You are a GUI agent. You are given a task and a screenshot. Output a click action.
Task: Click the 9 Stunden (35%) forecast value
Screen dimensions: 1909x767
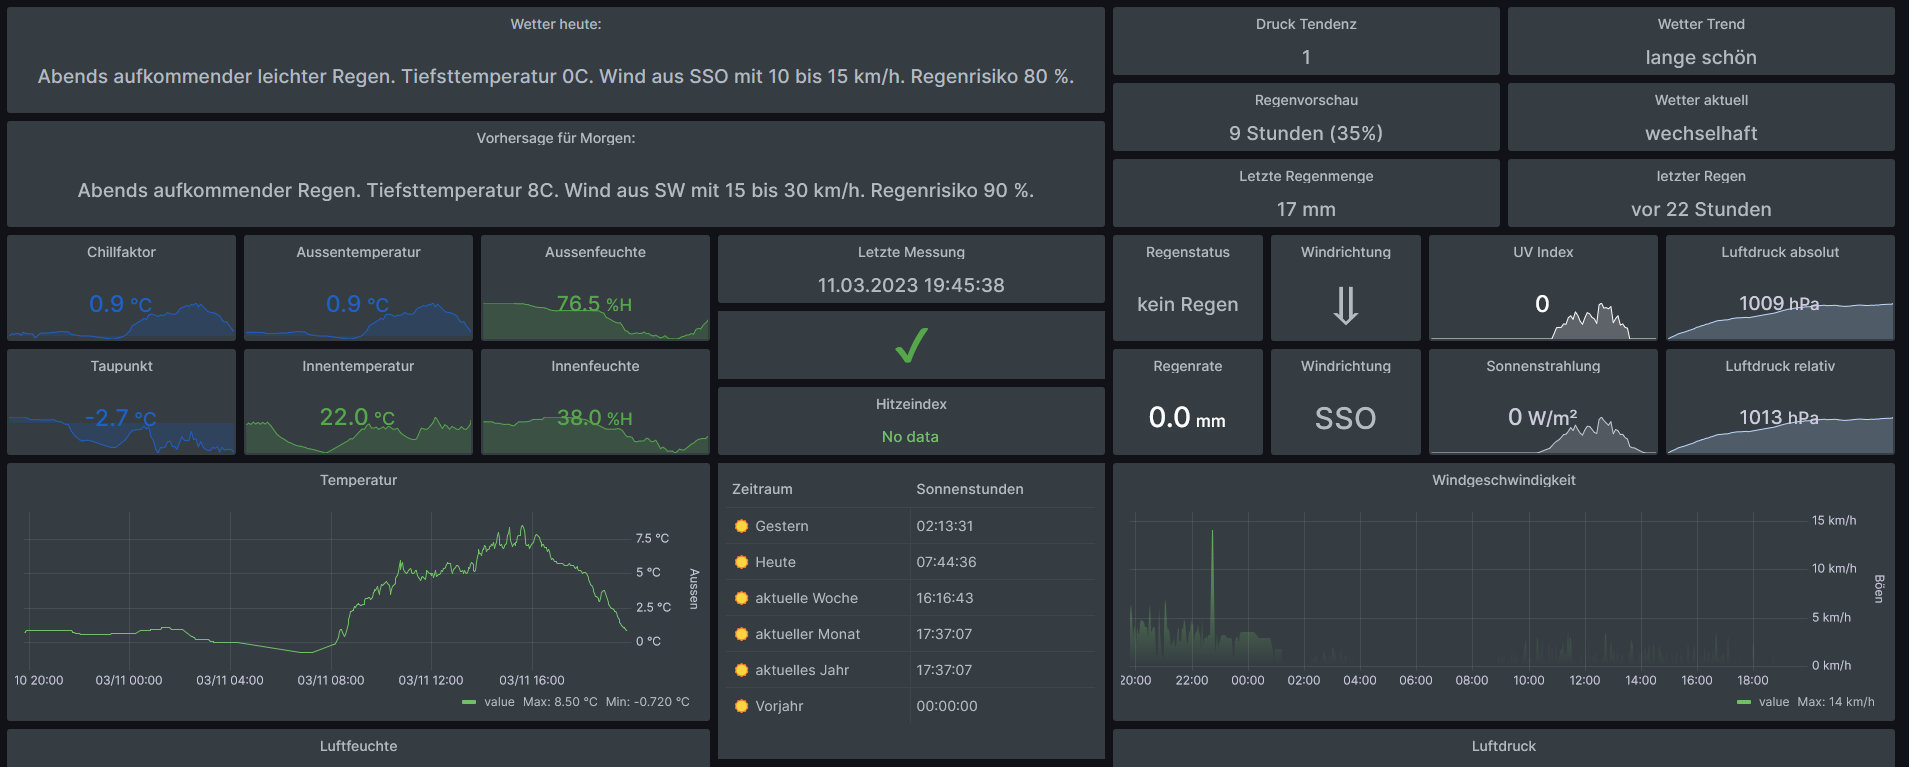(1306, 133)
